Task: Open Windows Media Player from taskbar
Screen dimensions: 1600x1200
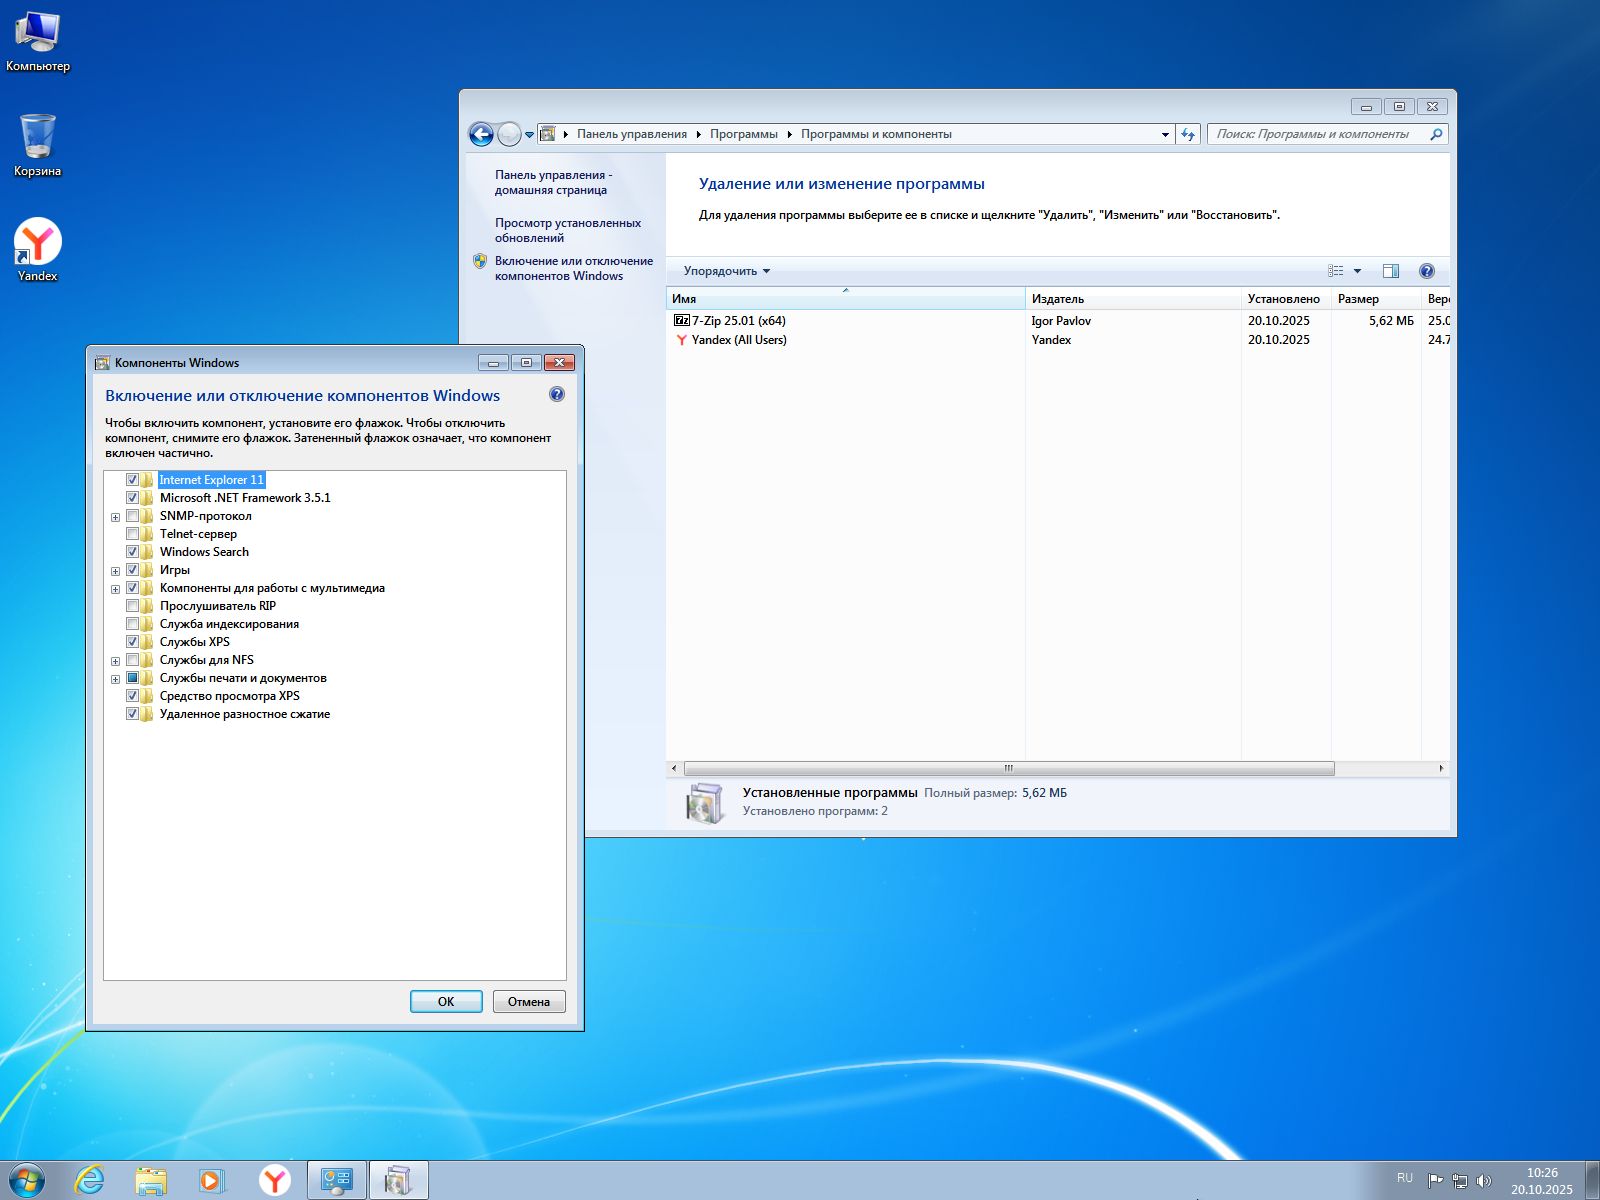Action: (211, 1180)
